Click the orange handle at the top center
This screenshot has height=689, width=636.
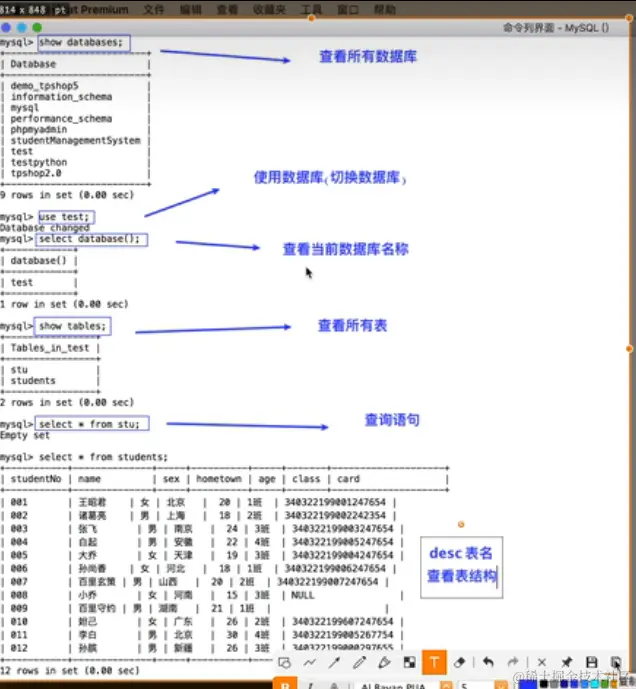point(311,18)
